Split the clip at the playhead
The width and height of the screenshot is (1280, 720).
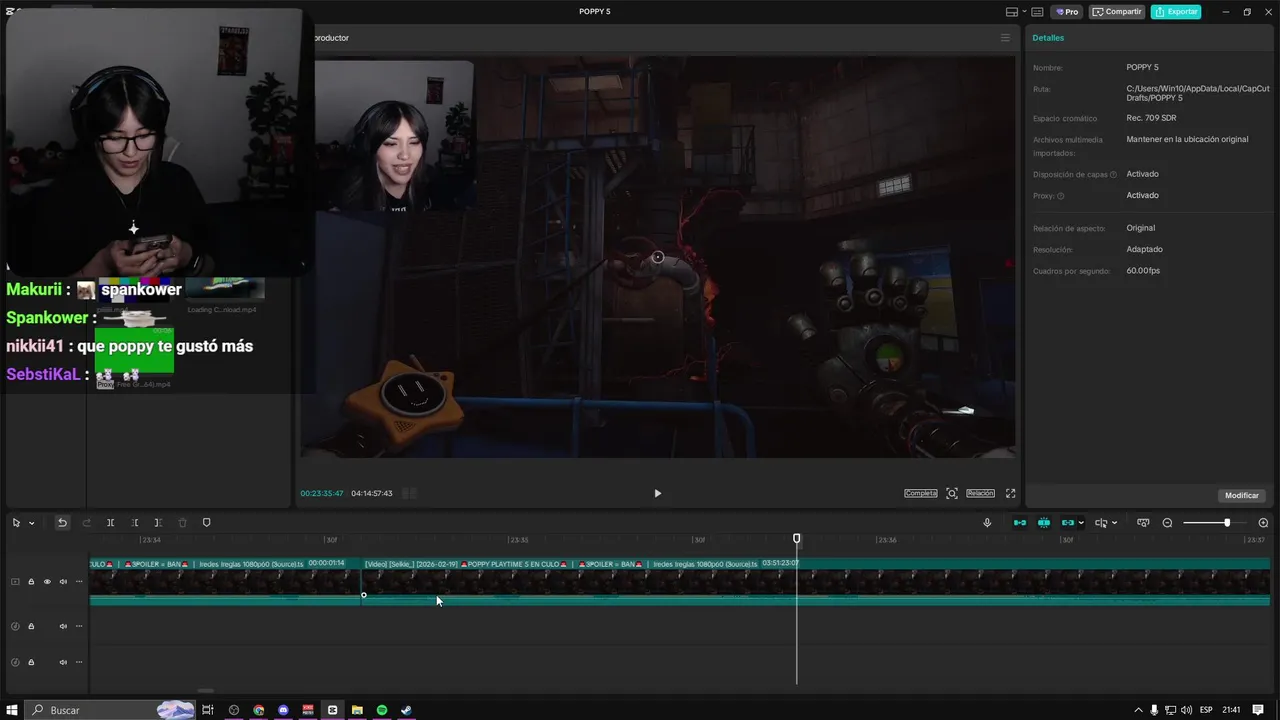point(110,522)
